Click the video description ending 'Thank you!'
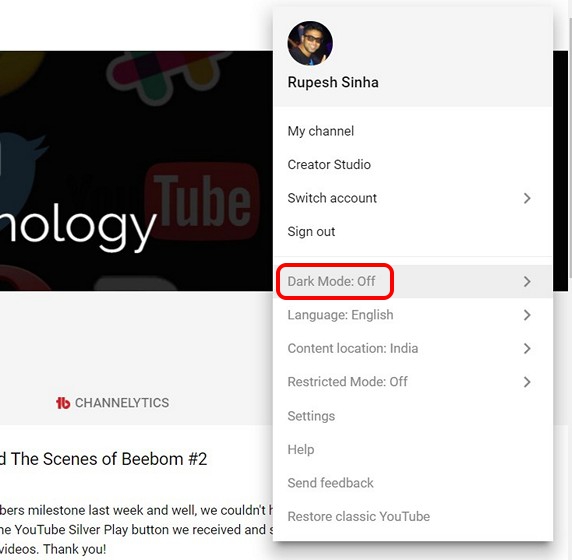Viewport: 572px width, 560px height. coord(136,529)
